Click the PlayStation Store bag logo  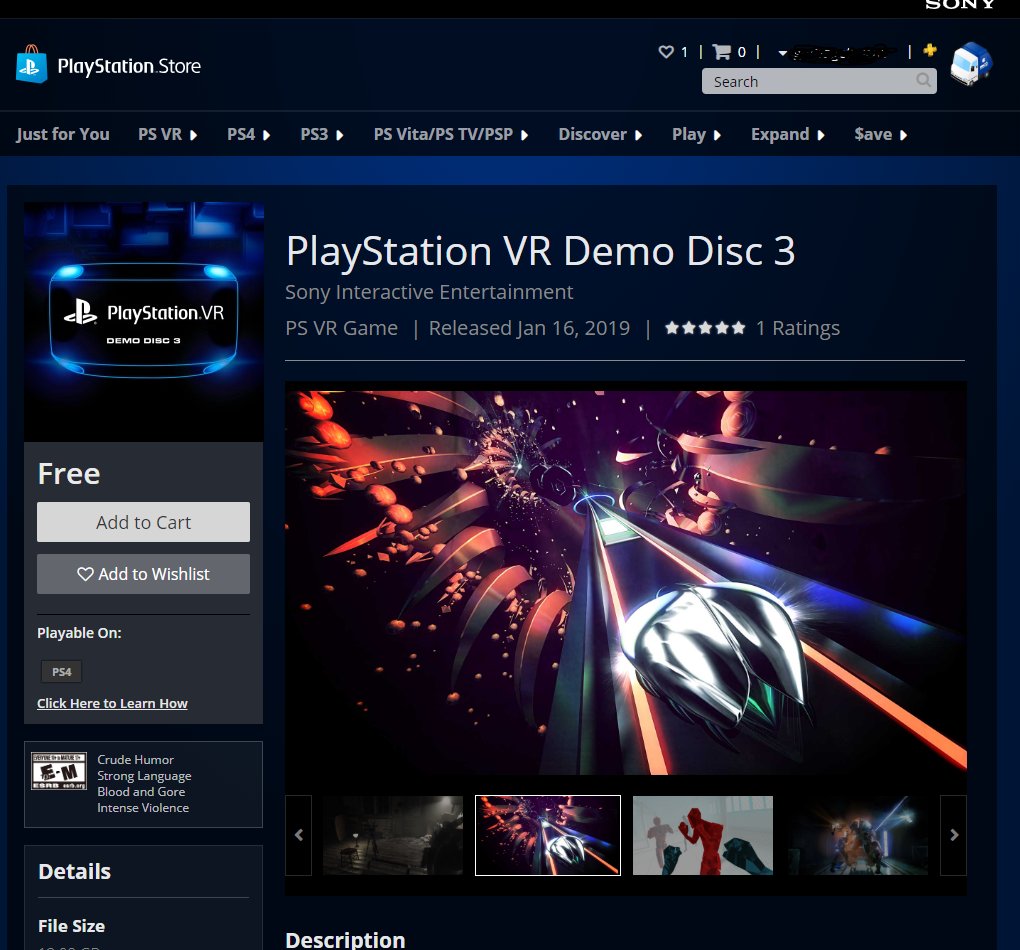[31, 64]
